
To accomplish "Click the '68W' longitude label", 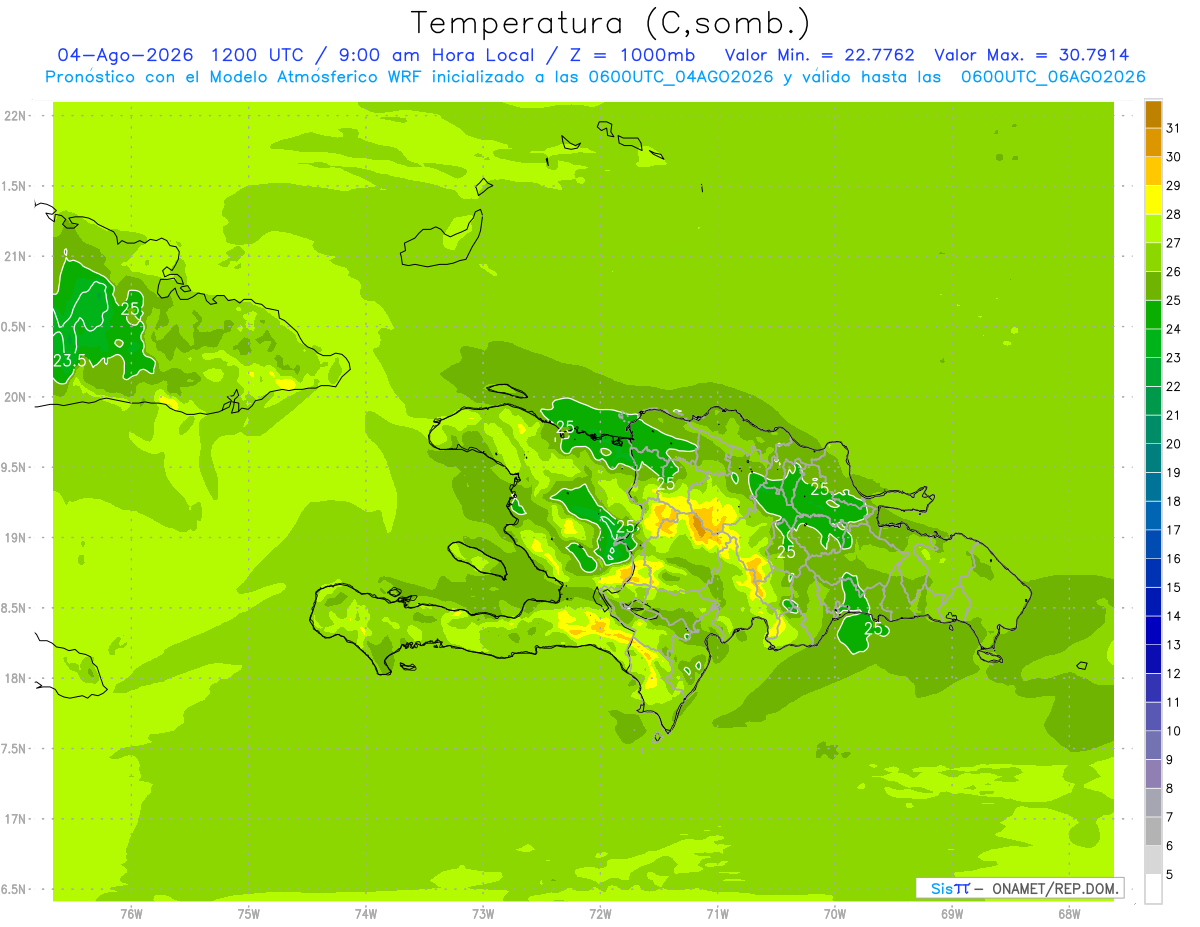I will click(x=1069, y=913).
